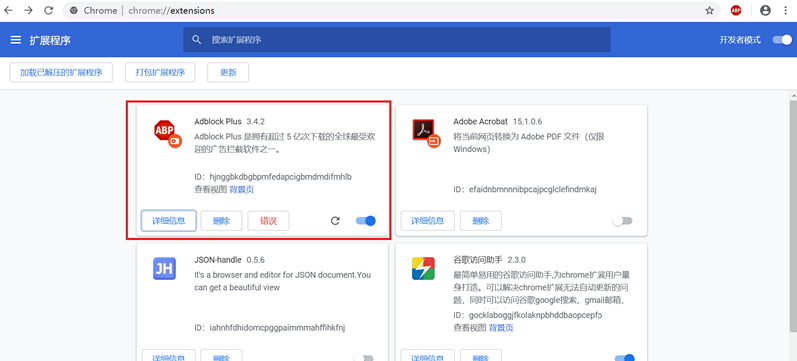The image size is (797, 361).
Task: Click the 更新 button
Action: point(228,72)
